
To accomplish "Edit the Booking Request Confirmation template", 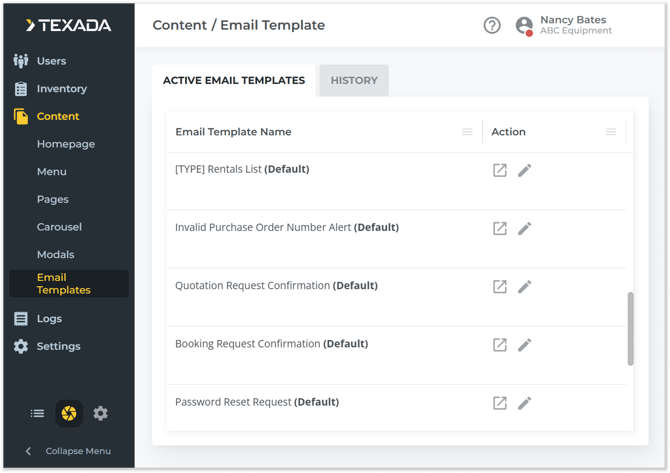I will pos(525,345).
